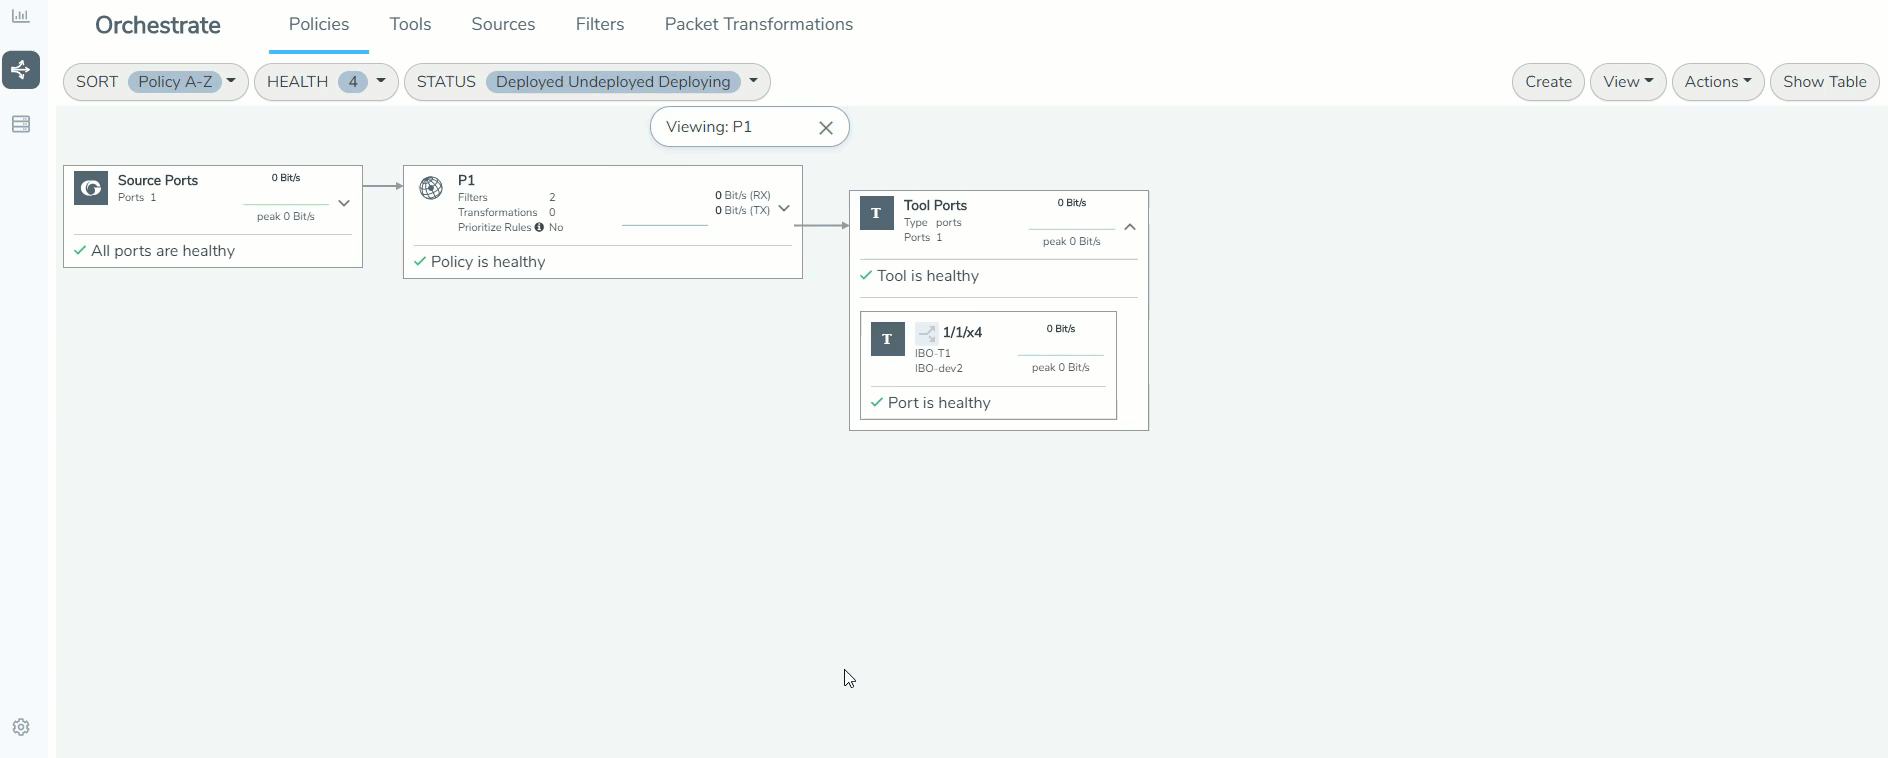Open the inventory list icon in sidebar
The height and width of the screenshot is (758, 1888).
pos(21,124)
